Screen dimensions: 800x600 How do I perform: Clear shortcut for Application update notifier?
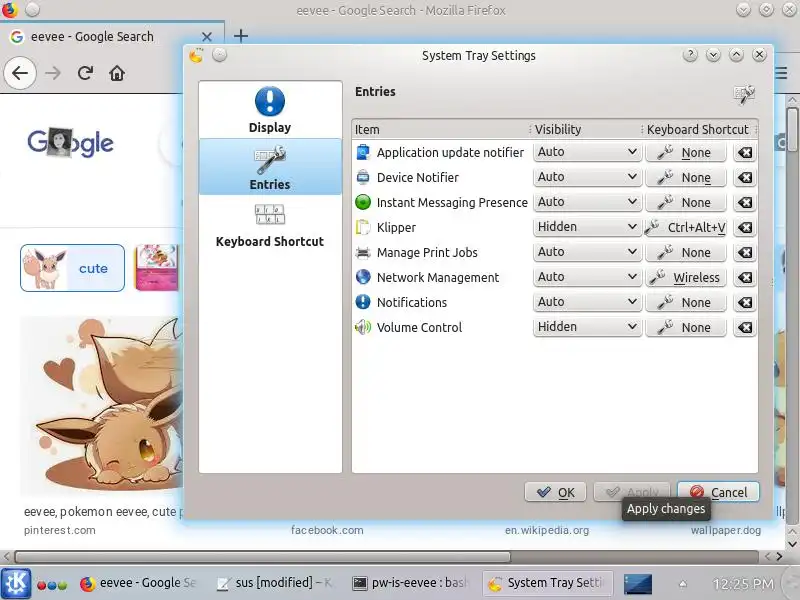(745, 153)
